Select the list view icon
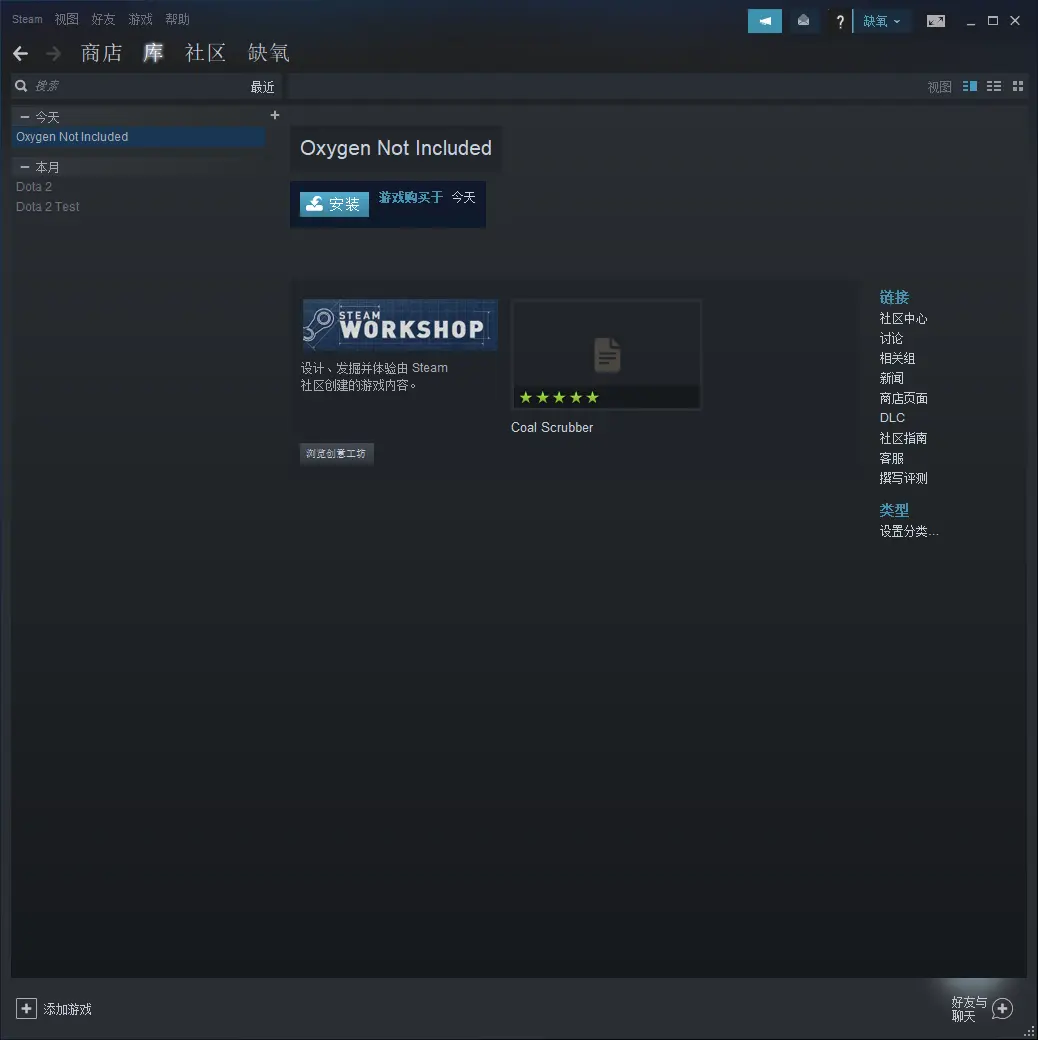 pos(994,86)
